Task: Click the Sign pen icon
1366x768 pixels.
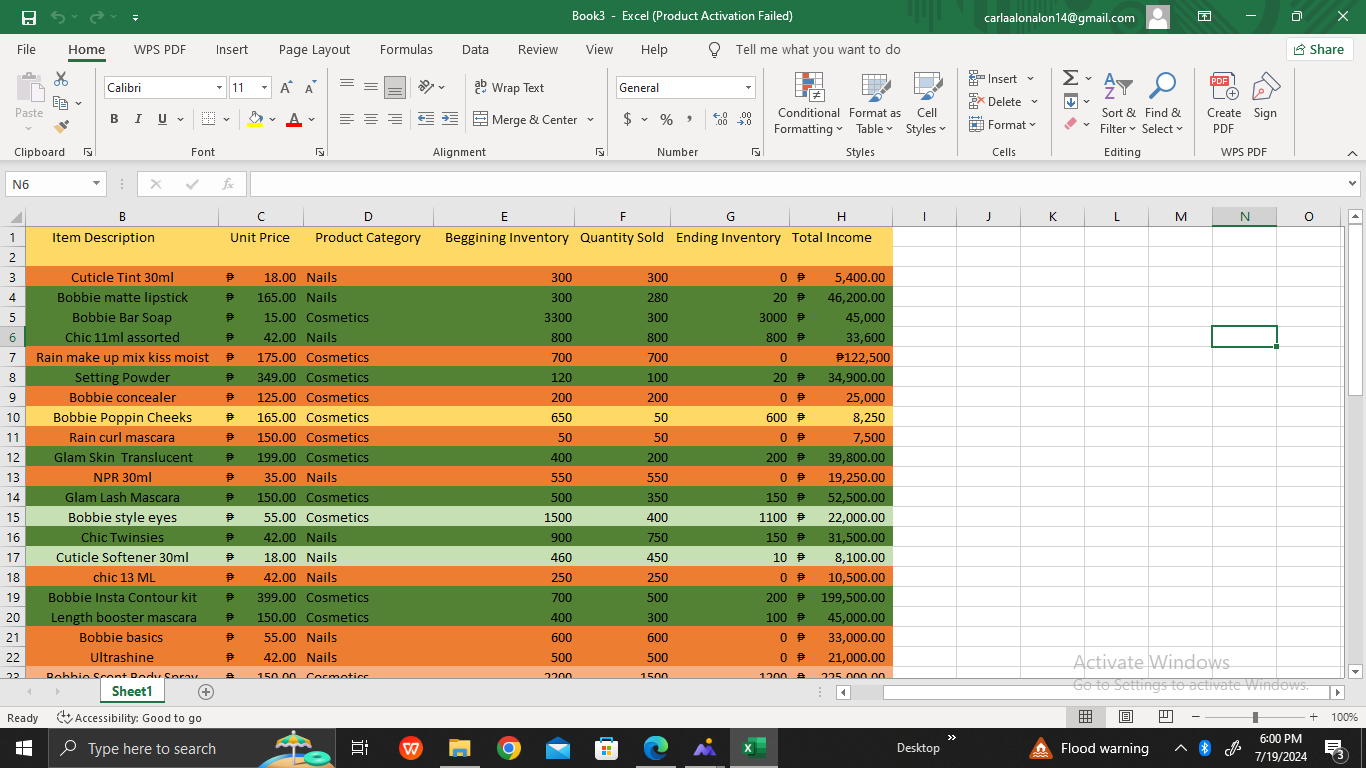Action: tap(1265, 96)
